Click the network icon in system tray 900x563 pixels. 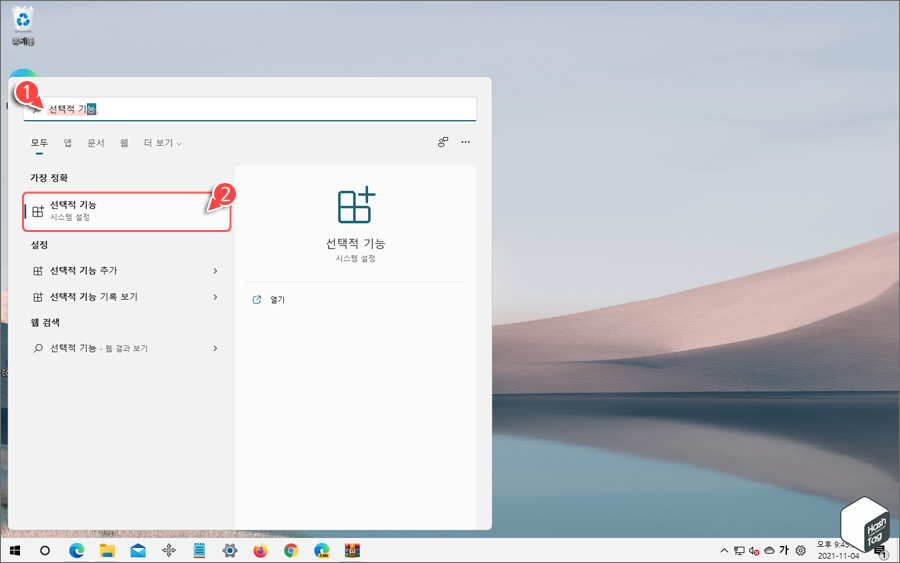739,551
